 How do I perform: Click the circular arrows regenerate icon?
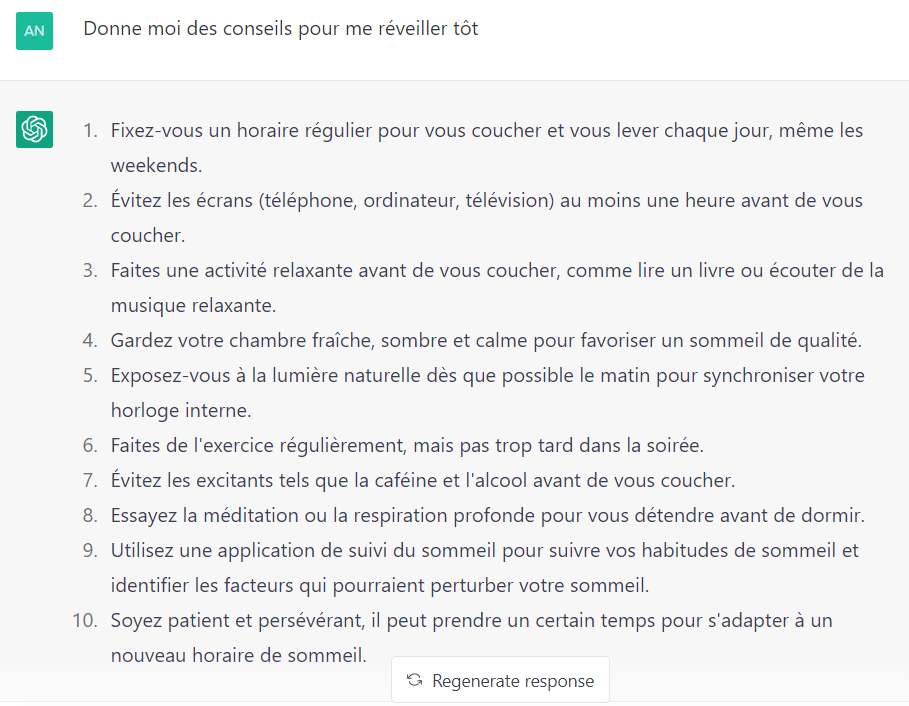414,681
